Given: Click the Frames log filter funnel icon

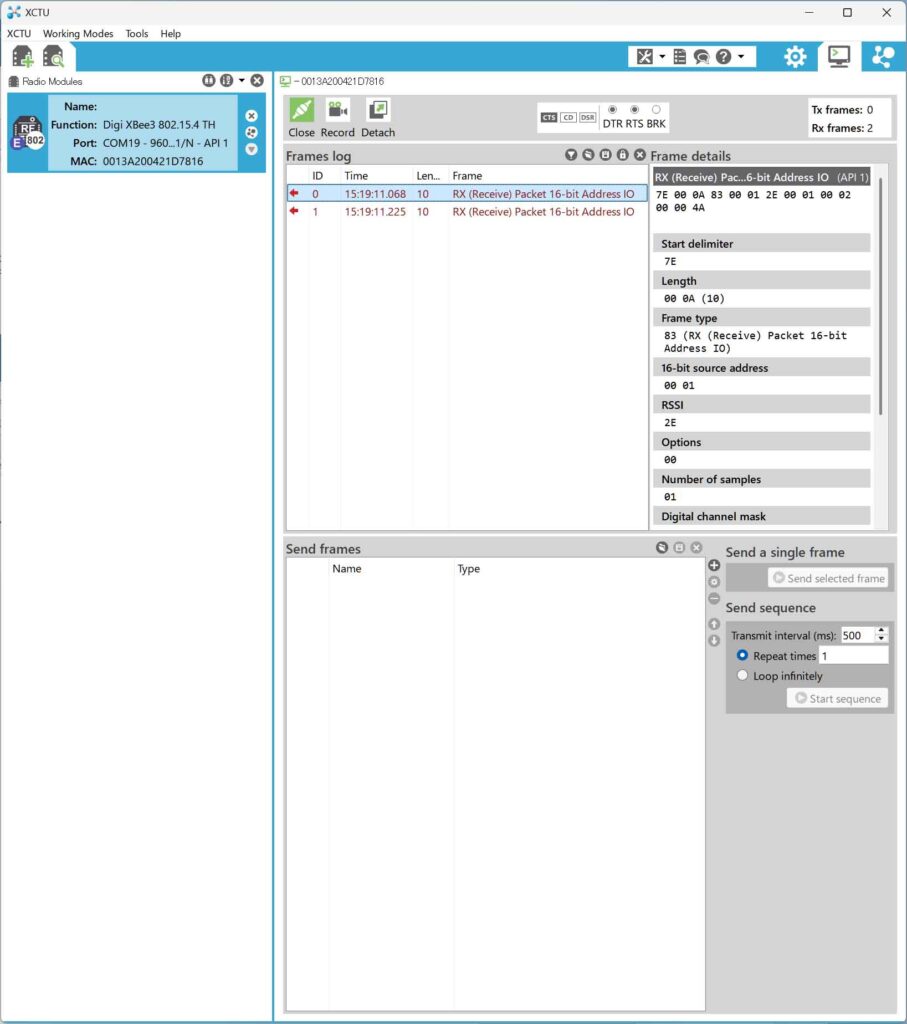Looking at the screenshot, I should tap(571, 155).
